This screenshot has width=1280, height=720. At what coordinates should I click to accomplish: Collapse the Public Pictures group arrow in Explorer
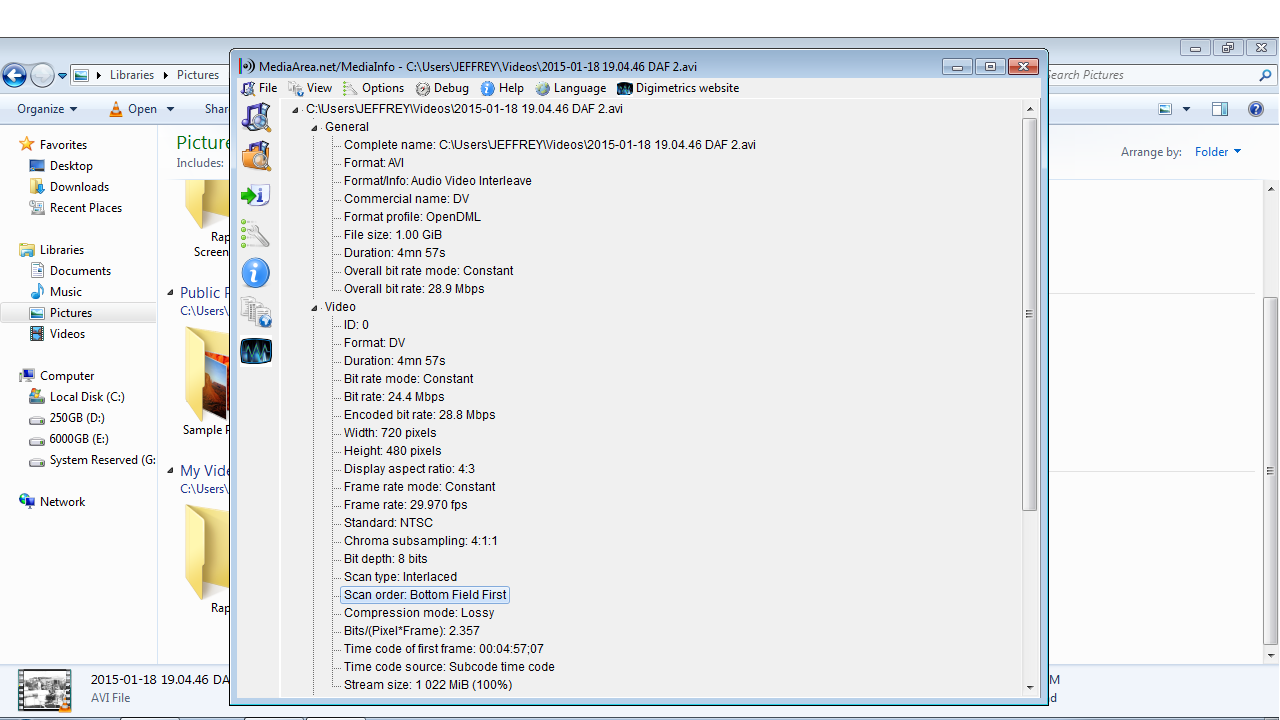tap(171, 293)
